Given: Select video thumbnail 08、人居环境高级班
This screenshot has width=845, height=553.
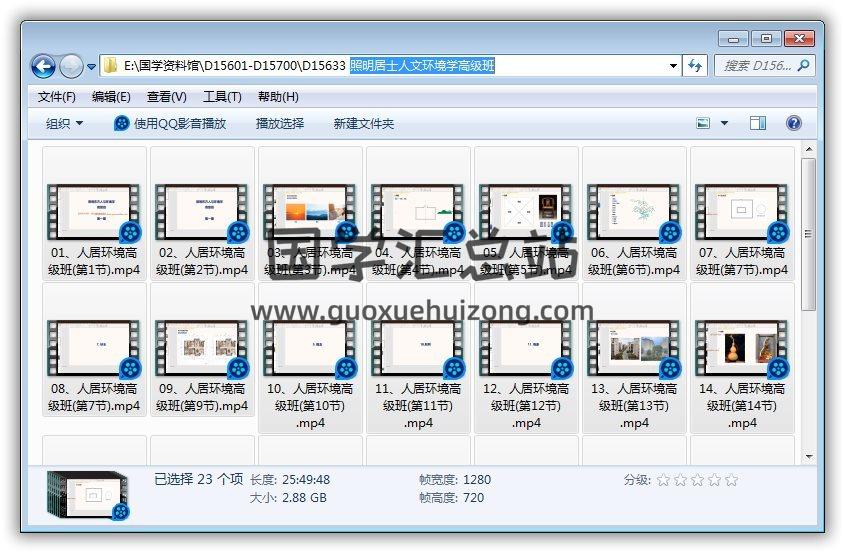Looking at the screenshot, I should click(94, 348).
